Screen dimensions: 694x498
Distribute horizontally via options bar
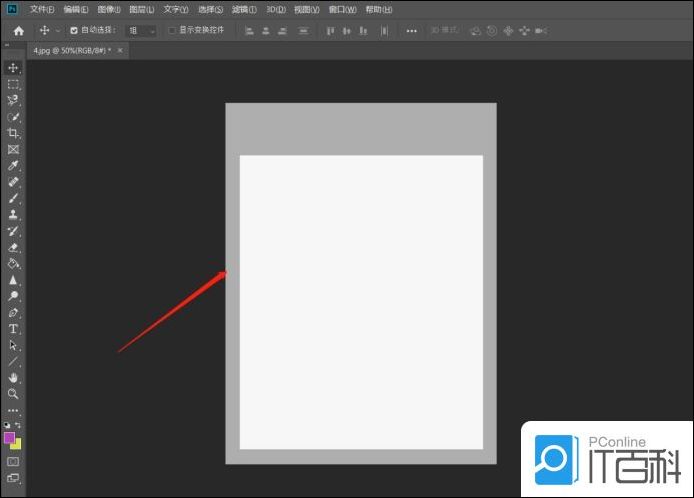pyautogui.click(x=303, y=31)
